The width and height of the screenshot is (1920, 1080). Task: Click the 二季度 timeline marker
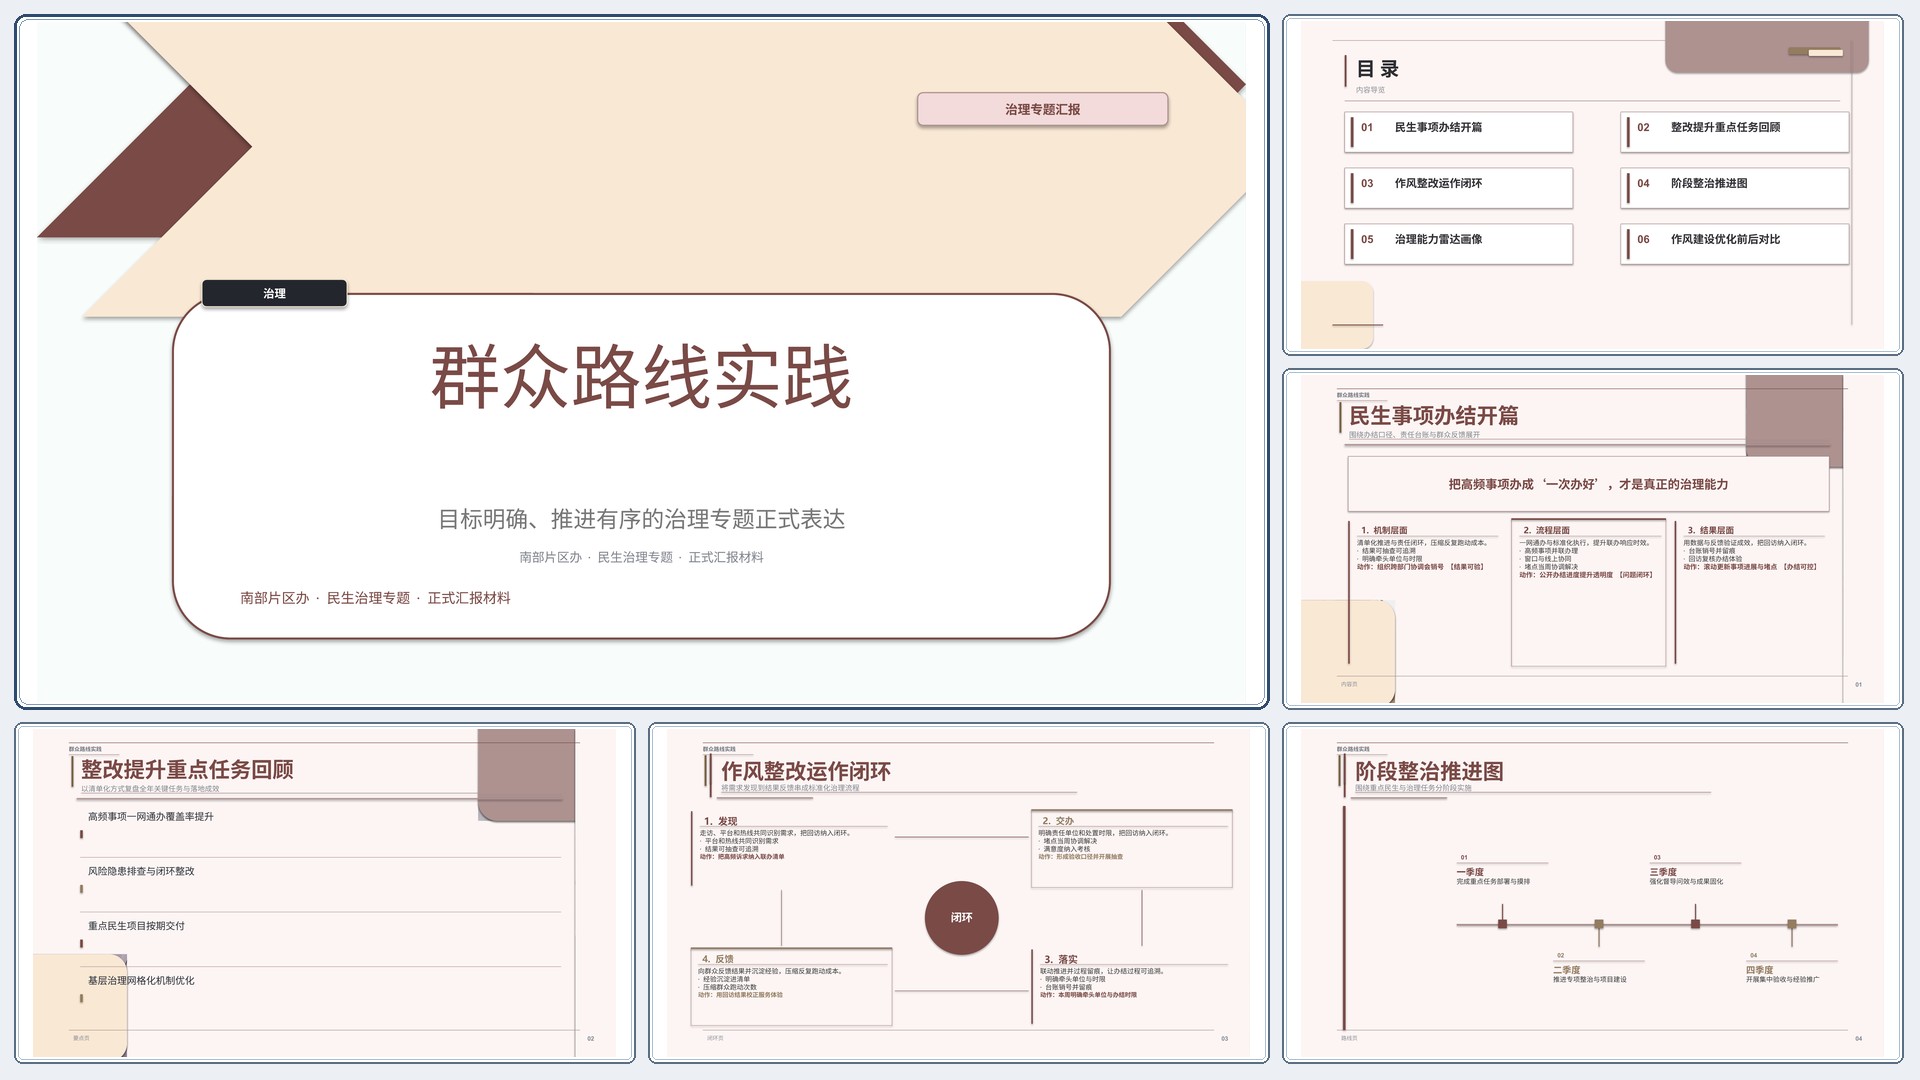[x=1599, y=924]
